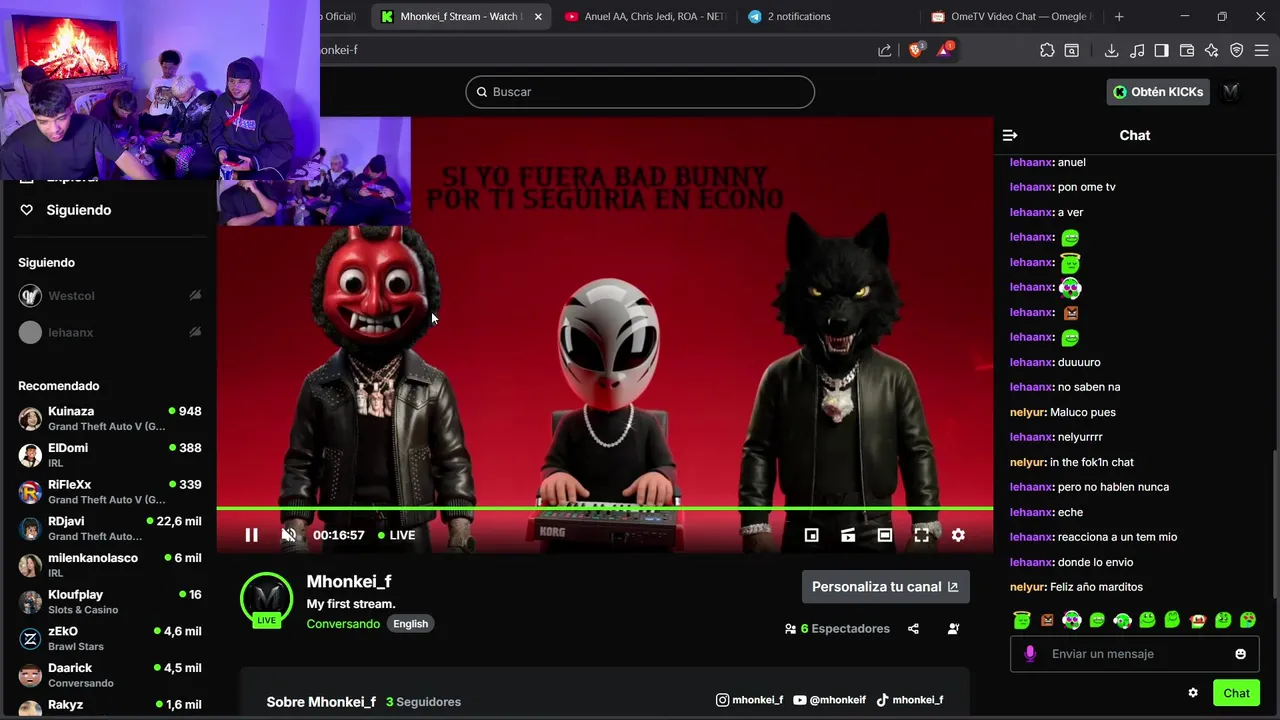This screenshot has width=1280, height=720.
Task: Open YouTube @mhonkeif link
Action: tap(829, 700)
